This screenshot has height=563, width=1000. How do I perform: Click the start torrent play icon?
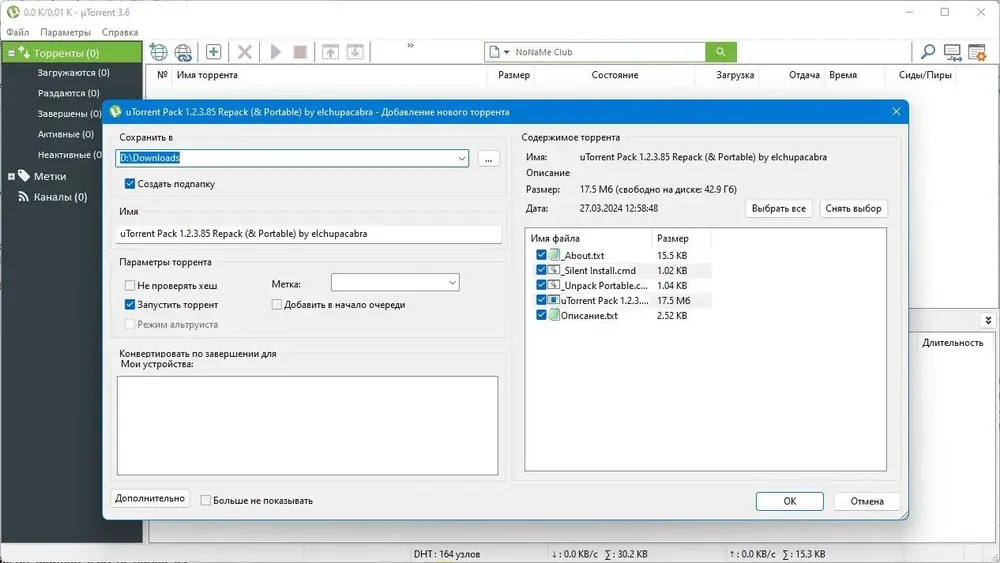276,52
